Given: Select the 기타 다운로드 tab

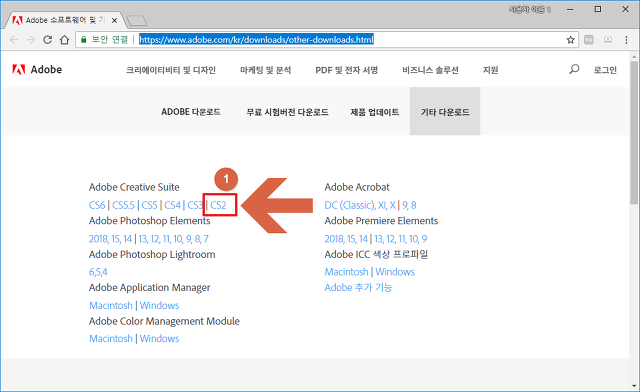Looking at the screenshot, I should (445, 111).
